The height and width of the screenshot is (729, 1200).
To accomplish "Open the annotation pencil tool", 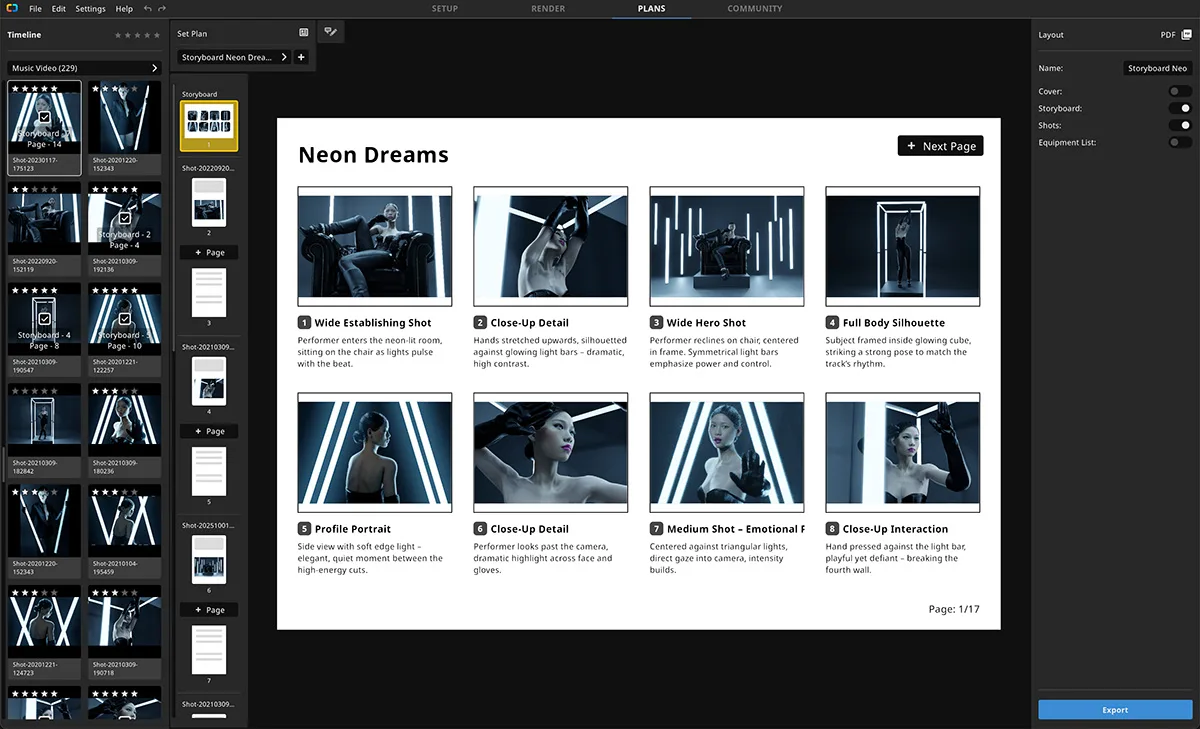I will coord(330,32).
